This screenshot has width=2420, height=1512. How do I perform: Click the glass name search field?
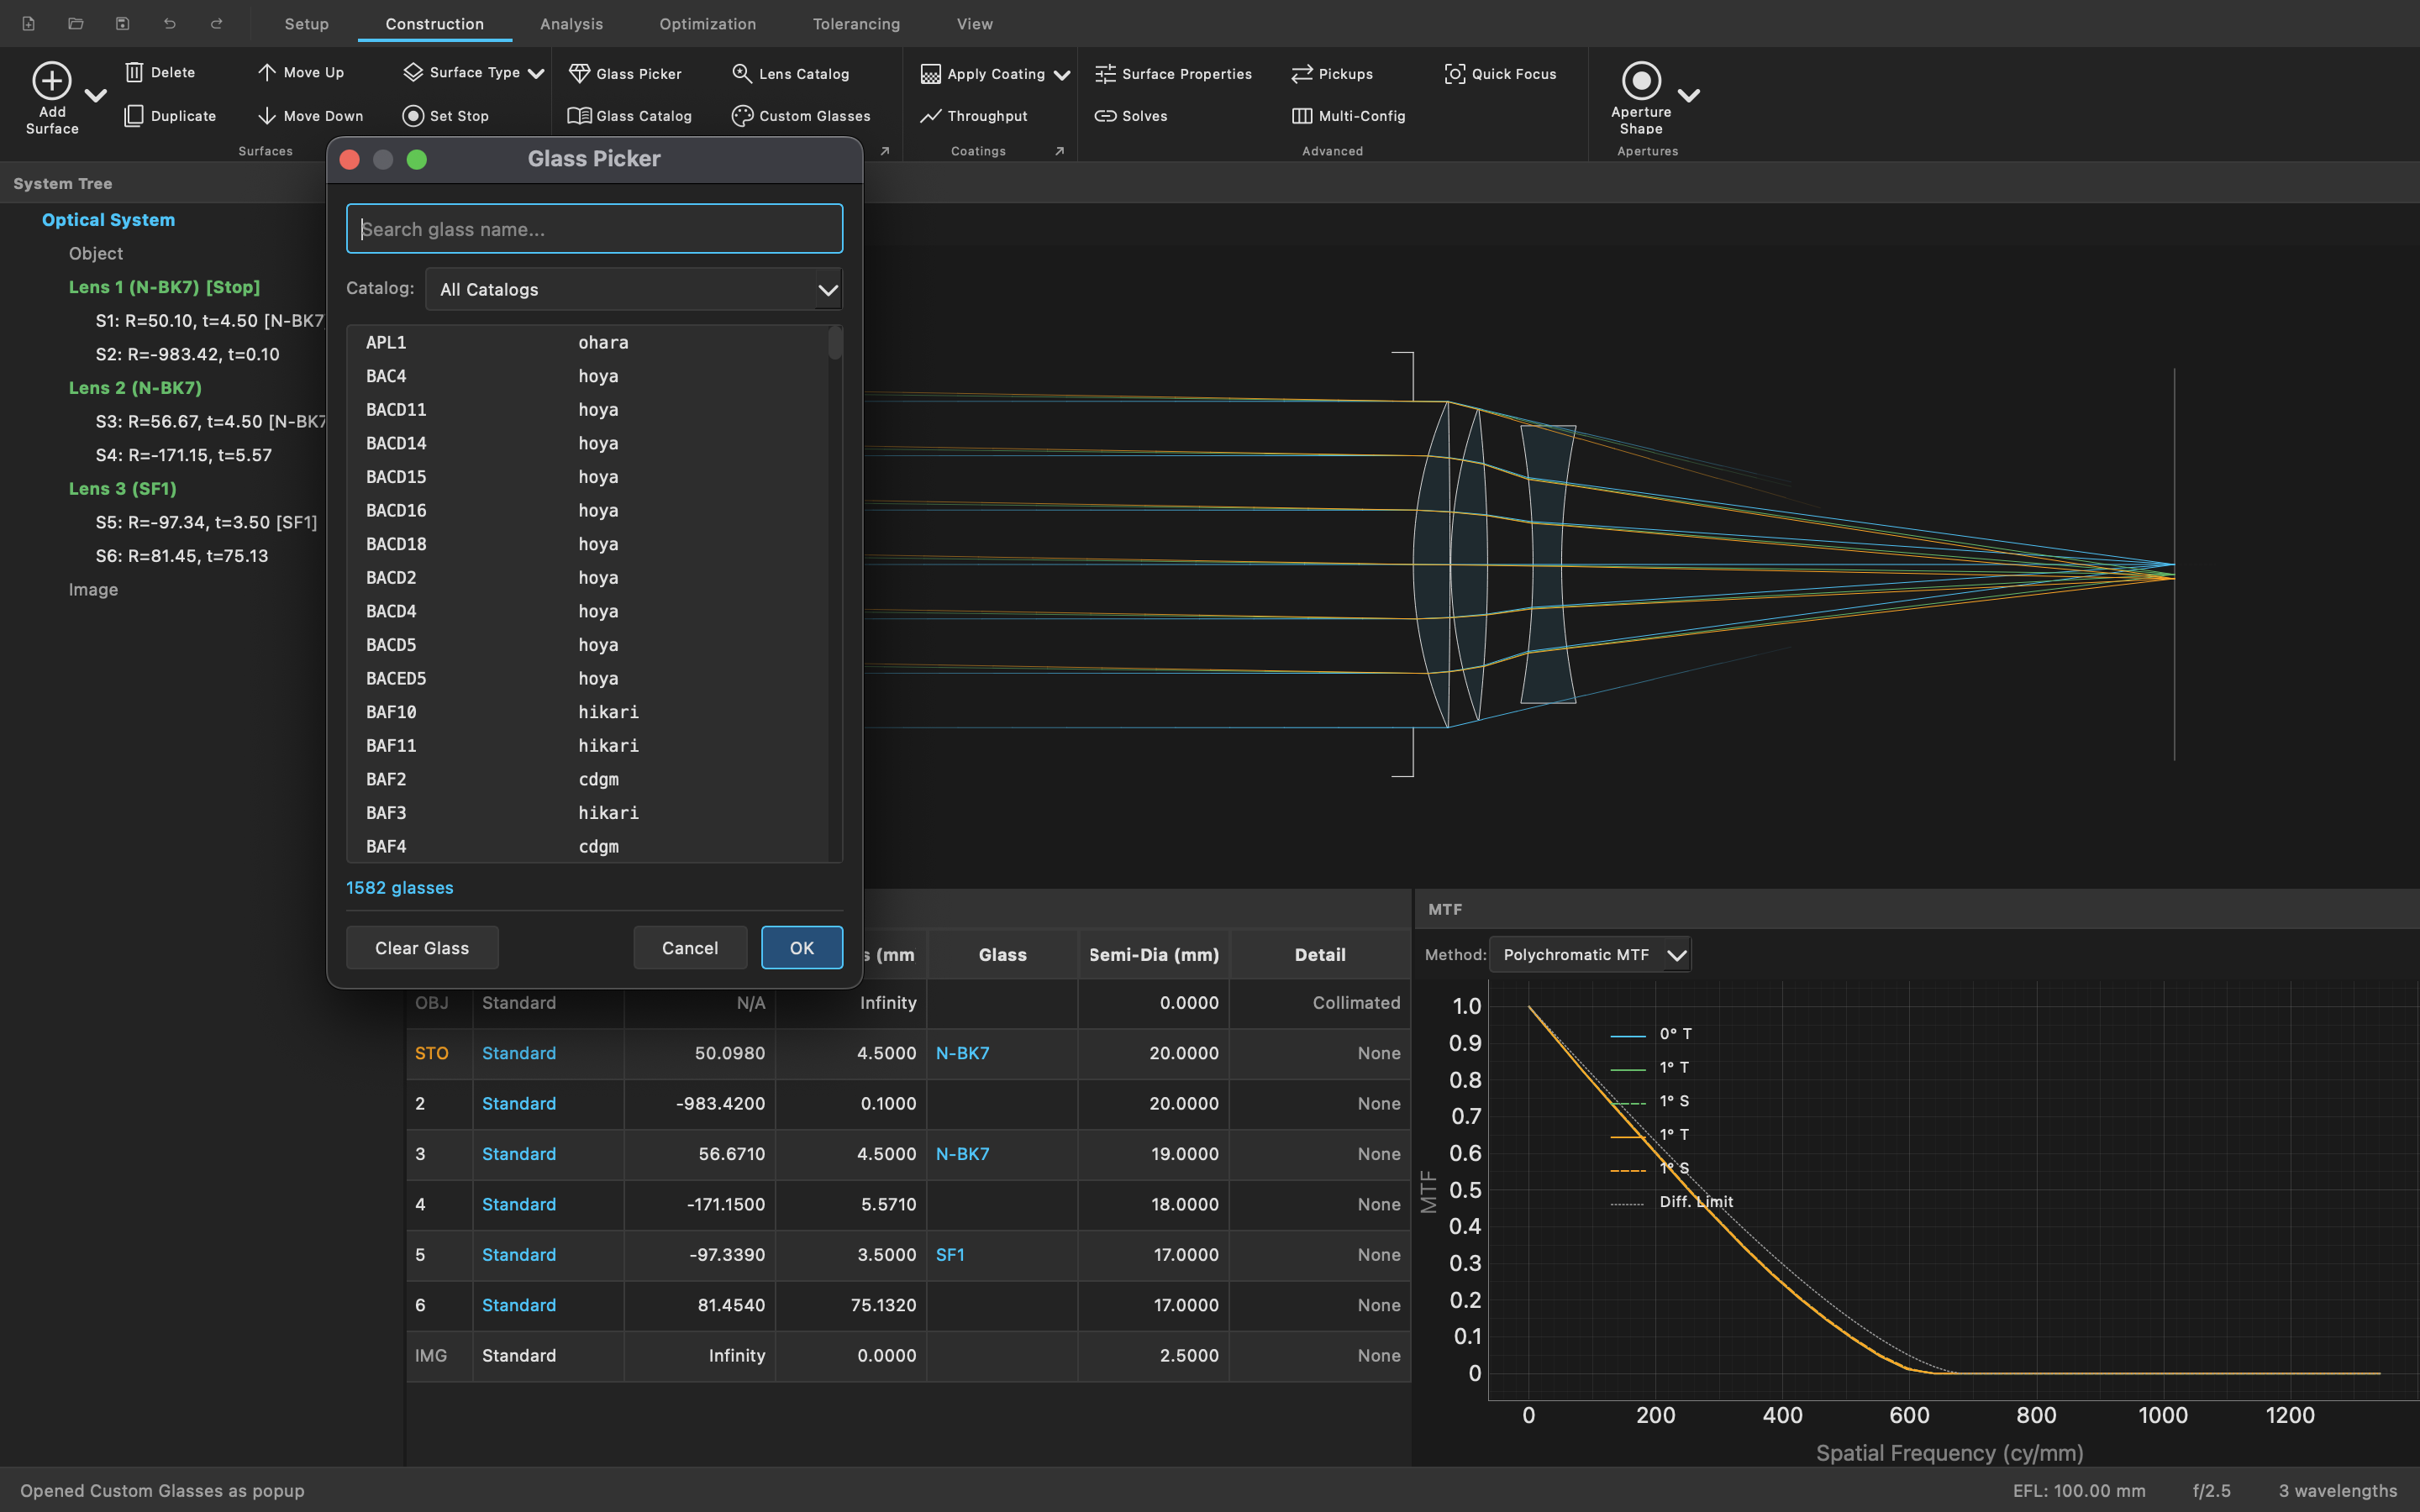(x=594, y=228)
